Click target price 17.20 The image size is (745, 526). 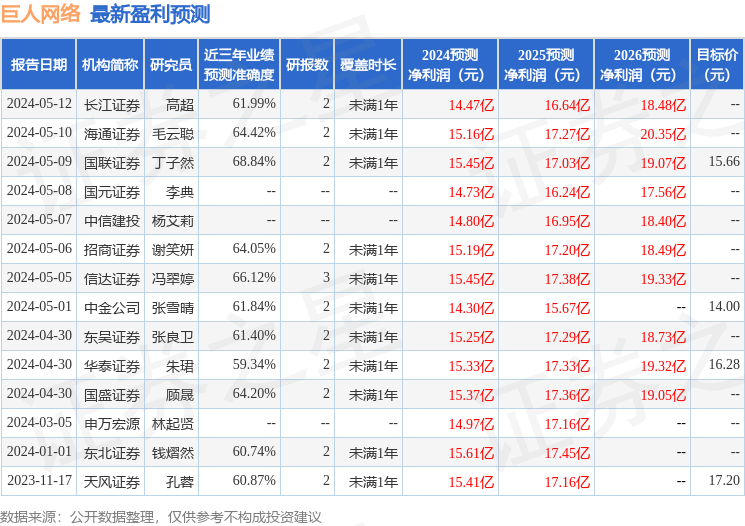(724, 480)
